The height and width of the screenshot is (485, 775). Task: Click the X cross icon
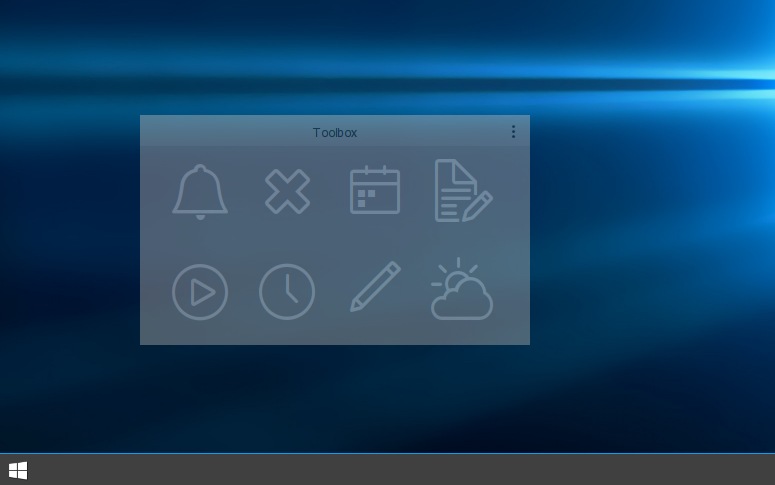(x=287, y=191)
